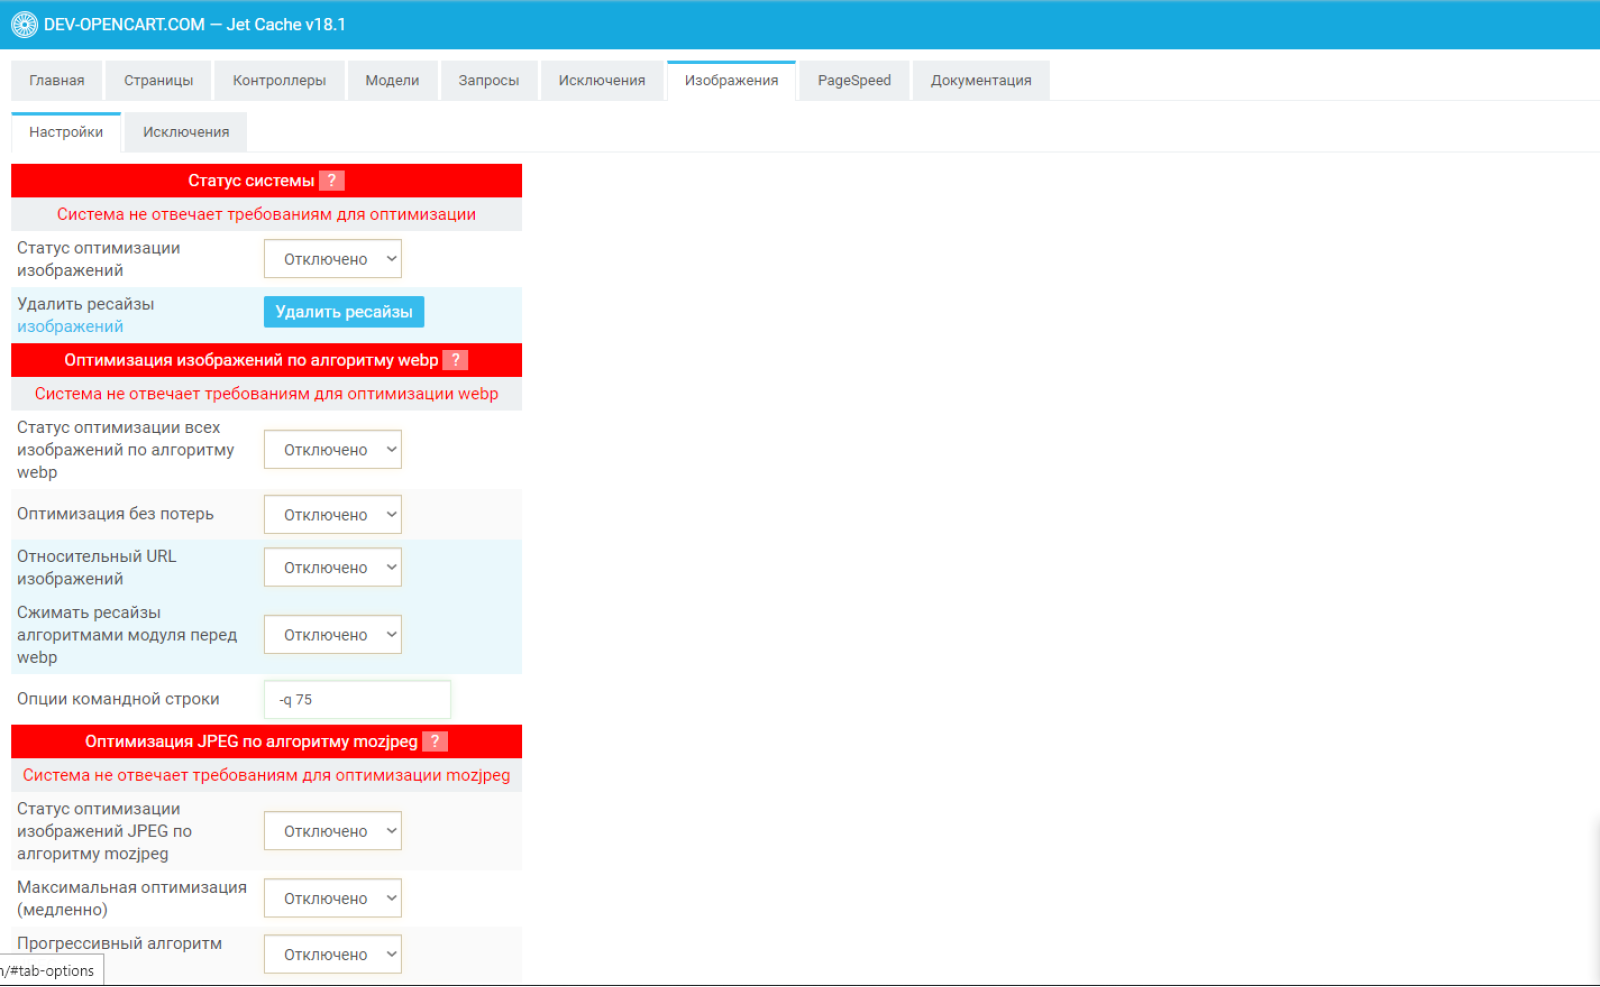This screenshot has width=1600, height=987.
Task: Select the Исключения sub-tab under Изображения
Action: pos(186,132)
